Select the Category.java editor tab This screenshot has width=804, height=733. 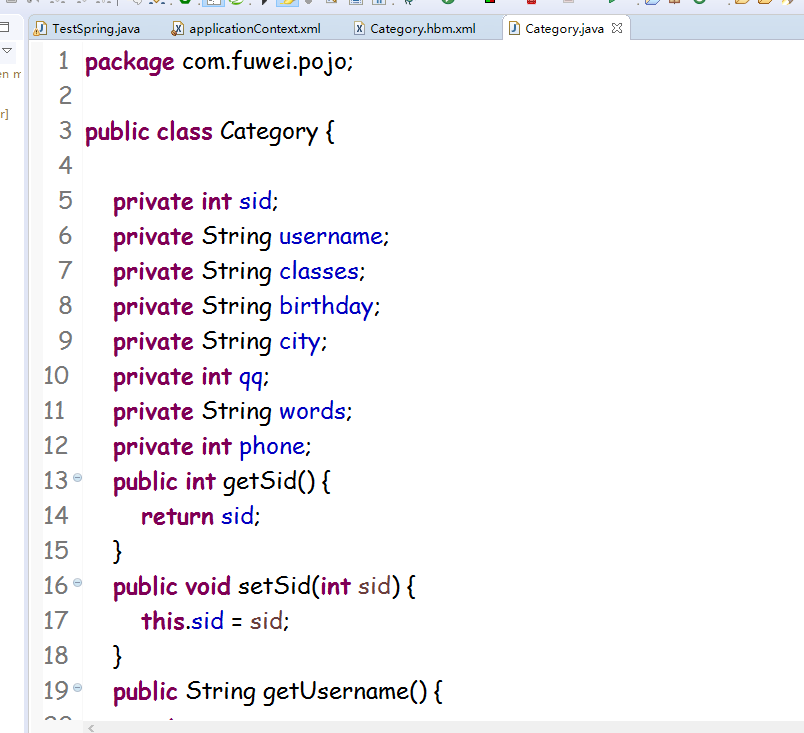(x=564, y=29)
